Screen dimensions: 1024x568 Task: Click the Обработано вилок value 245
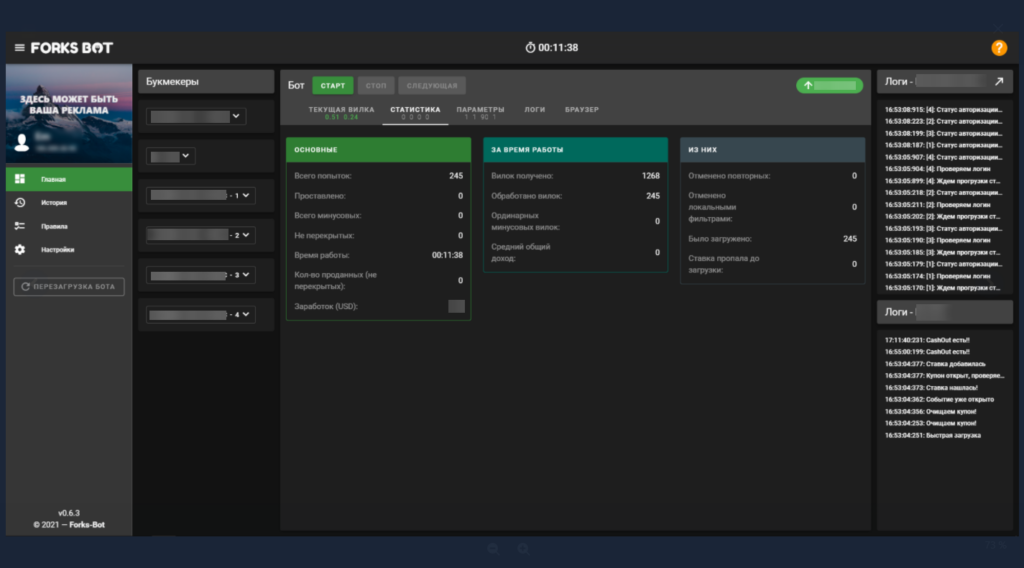coord(653,196)
